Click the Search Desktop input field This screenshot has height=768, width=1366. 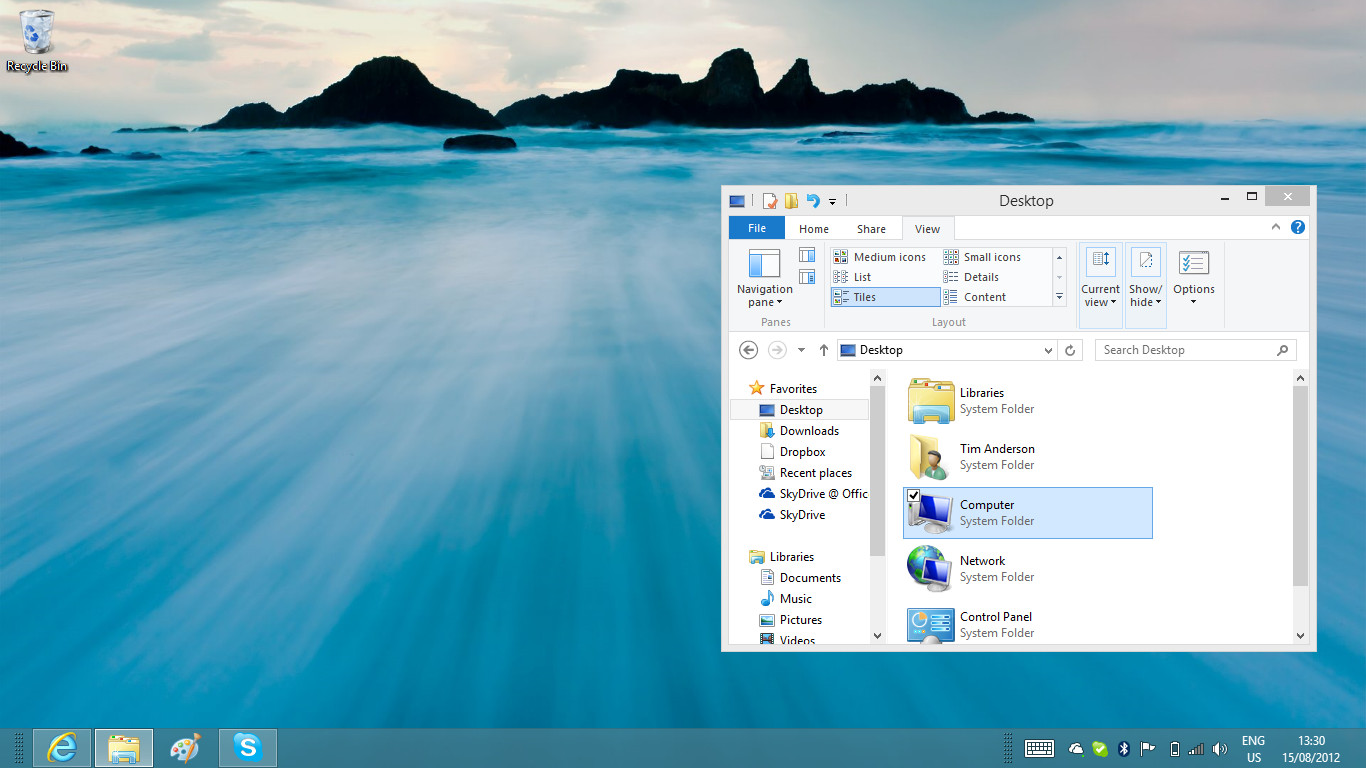click(x=1186, y=350)
